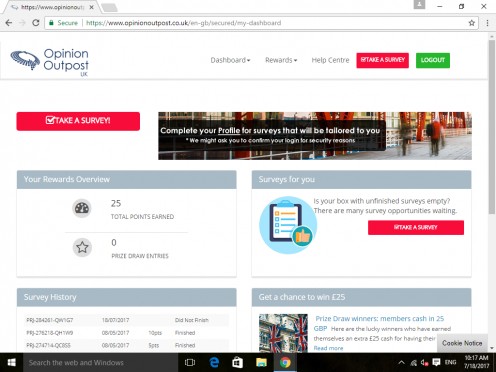Reload the page using the refresh icon
Viewport: 496px width, 372px height.
point(36,23)
